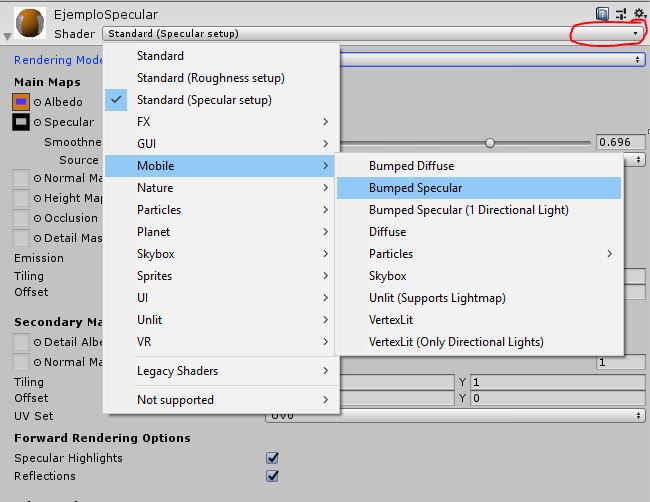
Task: Expand the Particles shader submenu
Action: [222, 210]
